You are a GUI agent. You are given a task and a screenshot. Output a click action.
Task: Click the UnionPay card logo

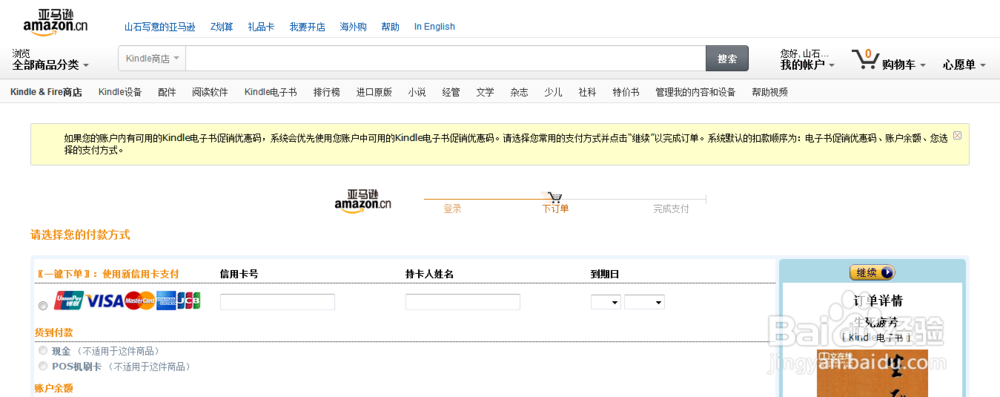click(69, 301)
